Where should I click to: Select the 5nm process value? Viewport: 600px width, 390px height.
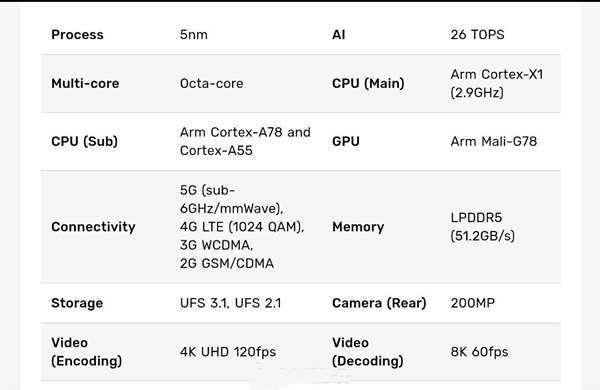coord(194,34)
